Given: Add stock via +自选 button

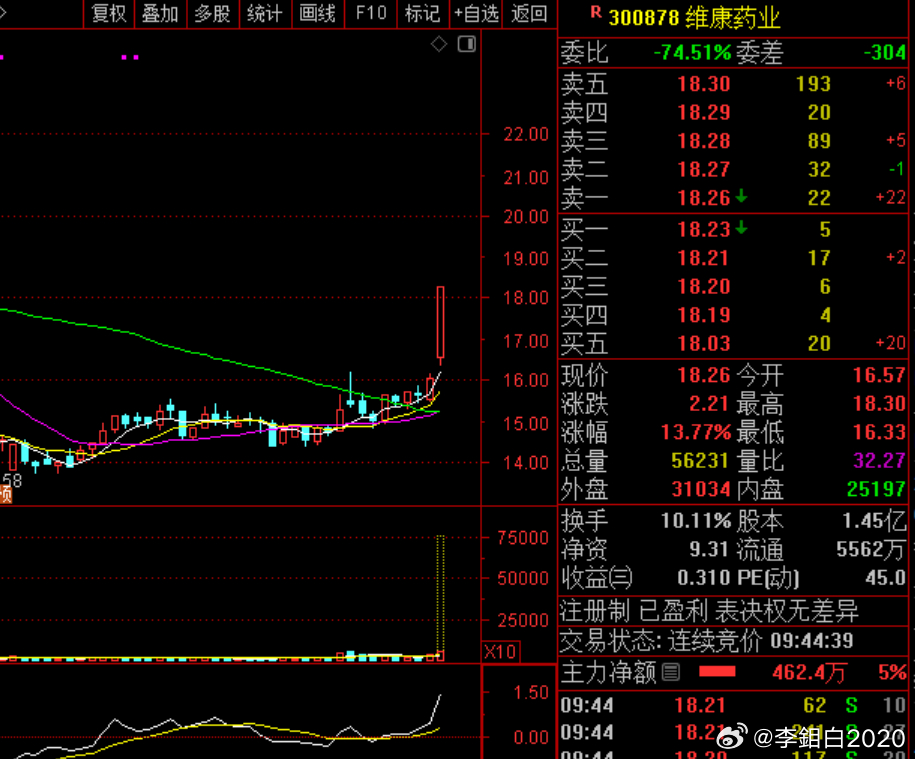Looking at the screenshot, I should (x=477, y=13).
